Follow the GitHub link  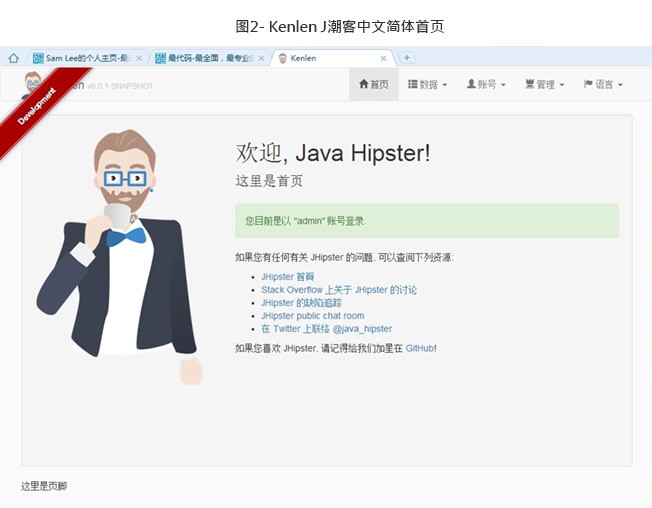420,348
